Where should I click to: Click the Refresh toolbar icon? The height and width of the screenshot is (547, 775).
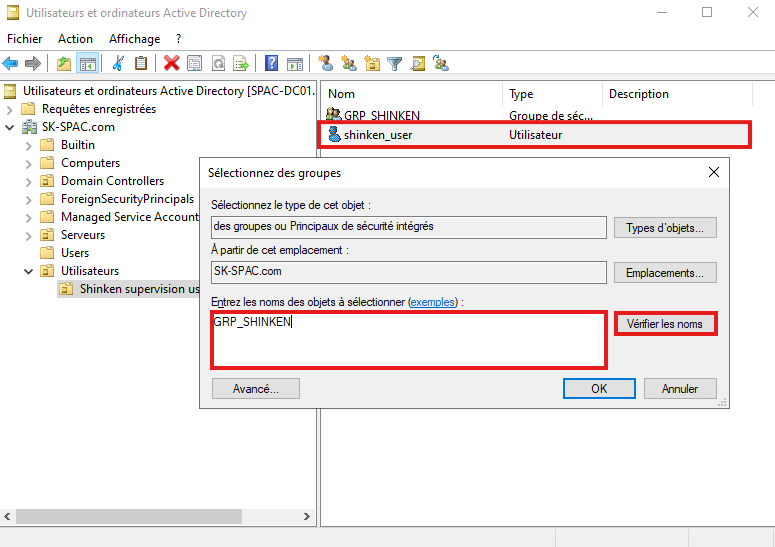coord(218,64)
